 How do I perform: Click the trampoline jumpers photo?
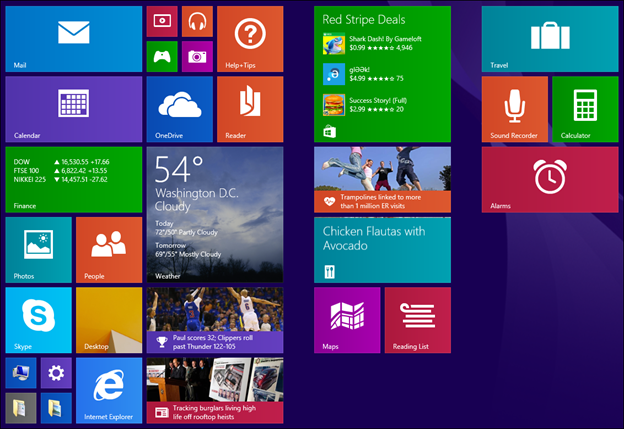click(x=382, y=169)
